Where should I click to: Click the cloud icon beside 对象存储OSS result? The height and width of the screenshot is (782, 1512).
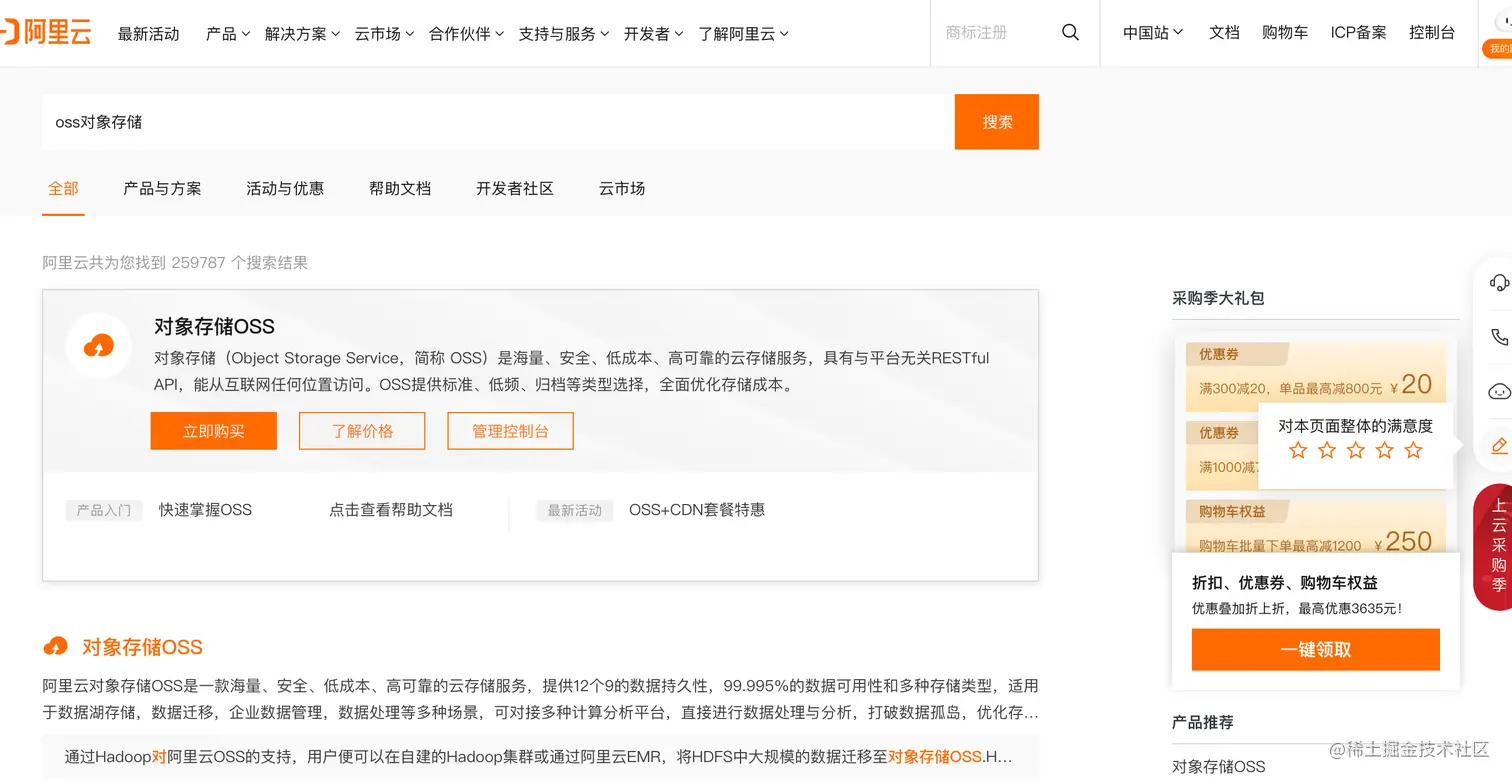tap(56, 647)
